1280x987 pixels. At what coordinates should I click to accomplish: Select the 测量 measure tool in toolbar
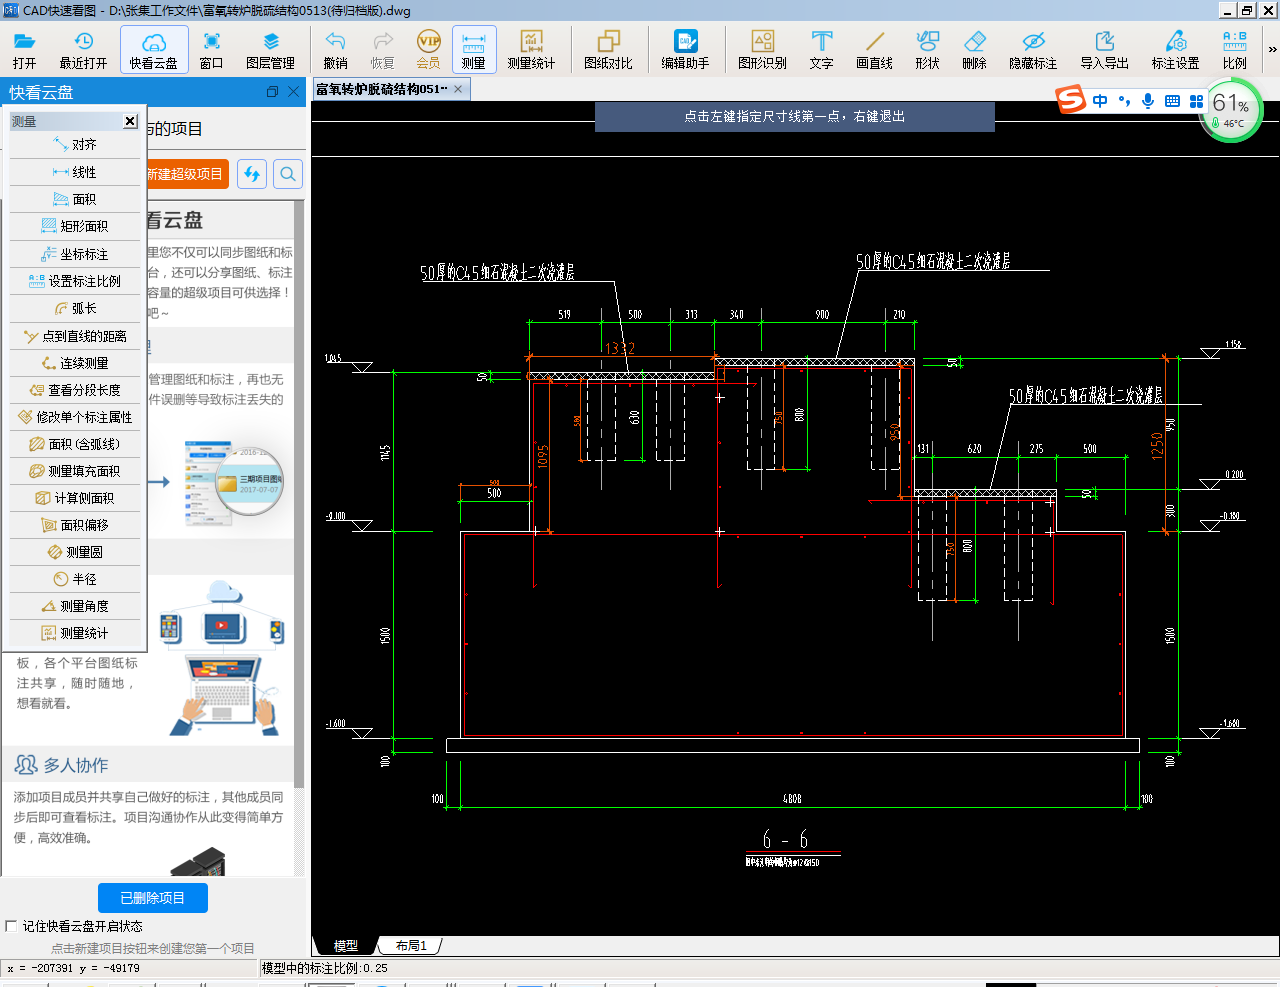[x=474, y=50]
